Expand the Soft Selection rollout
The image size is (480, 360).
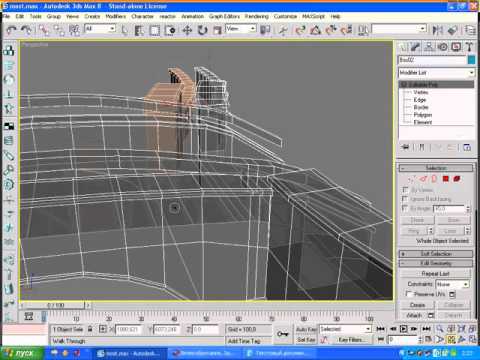point(436,254)
